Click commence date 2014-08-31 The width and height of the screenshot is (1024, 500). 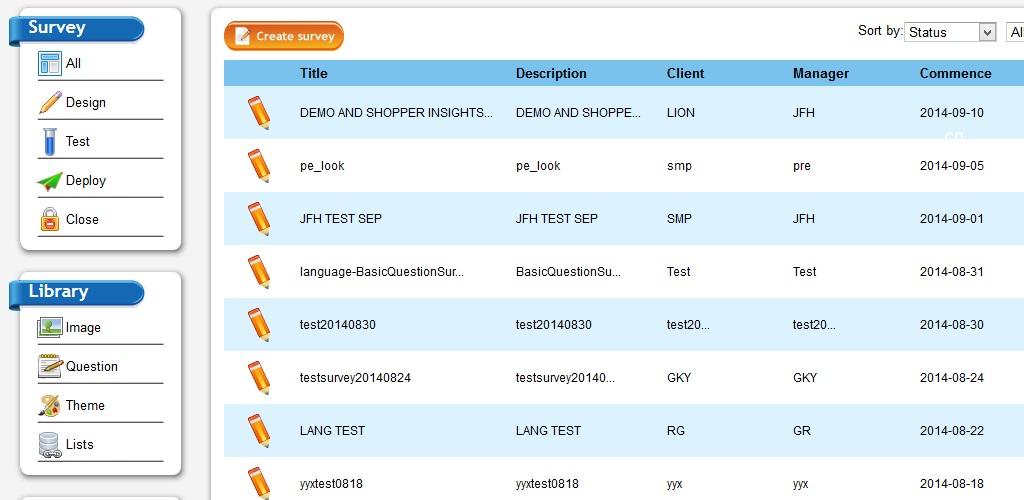pos(952,272)
